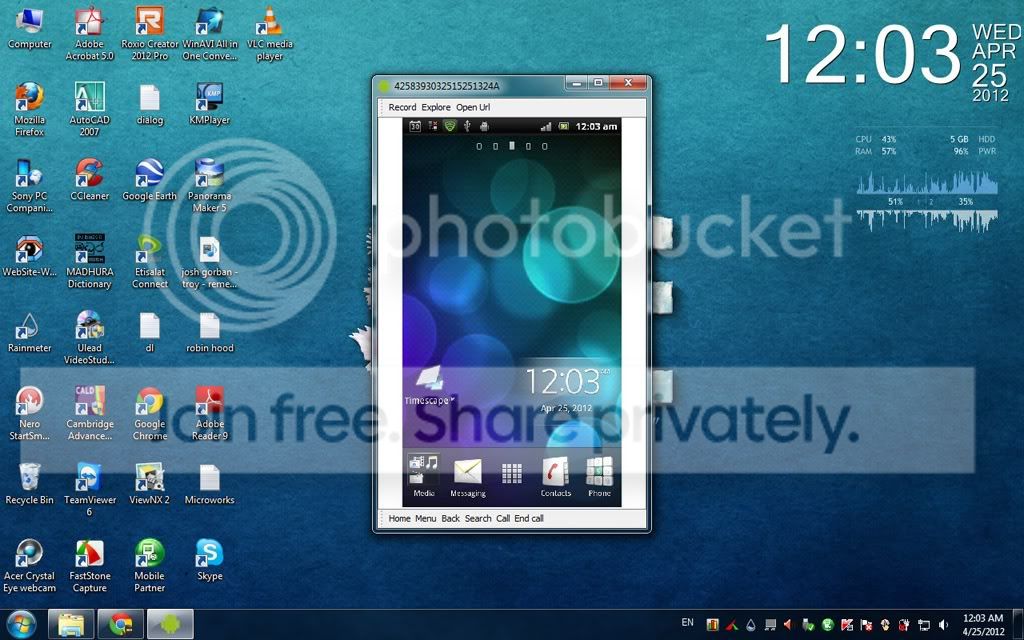Click the Explore menu item
Image resolution: width=1024 pixels, height=640 pixels.
point(436,107)
